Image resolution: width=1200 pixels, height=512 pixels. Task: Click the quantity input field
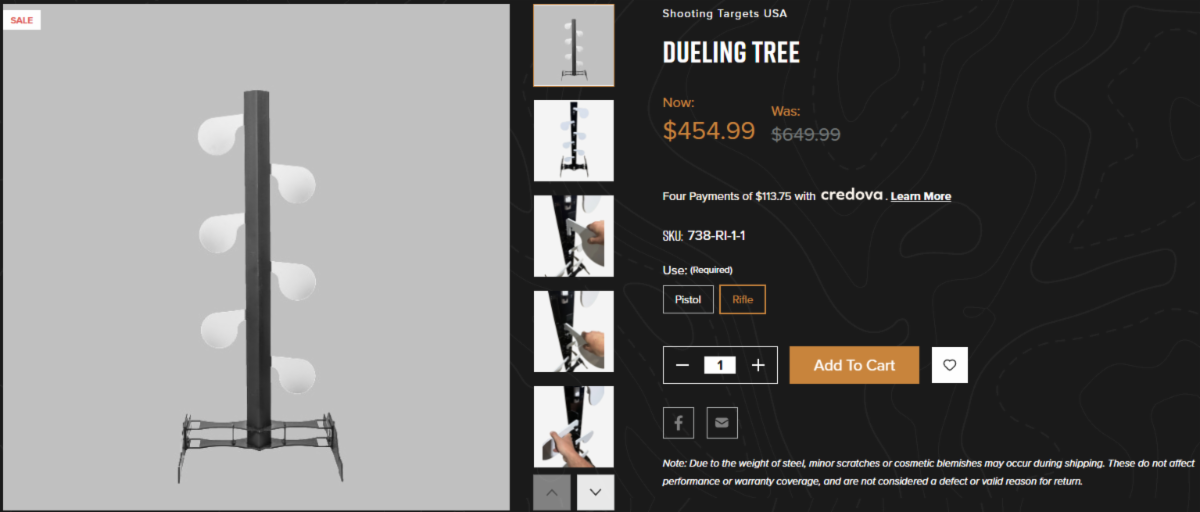pyautogui.click(x=720, y=365)
